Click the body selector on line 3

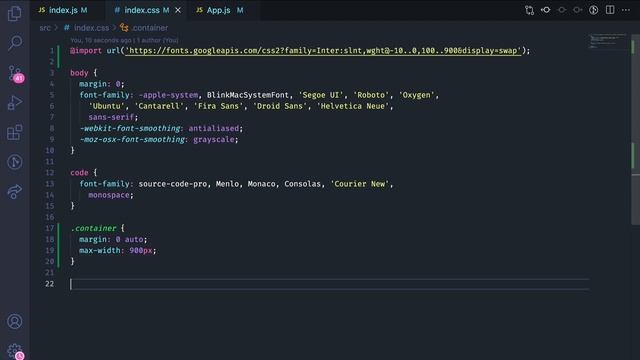[x=79, y=73]
